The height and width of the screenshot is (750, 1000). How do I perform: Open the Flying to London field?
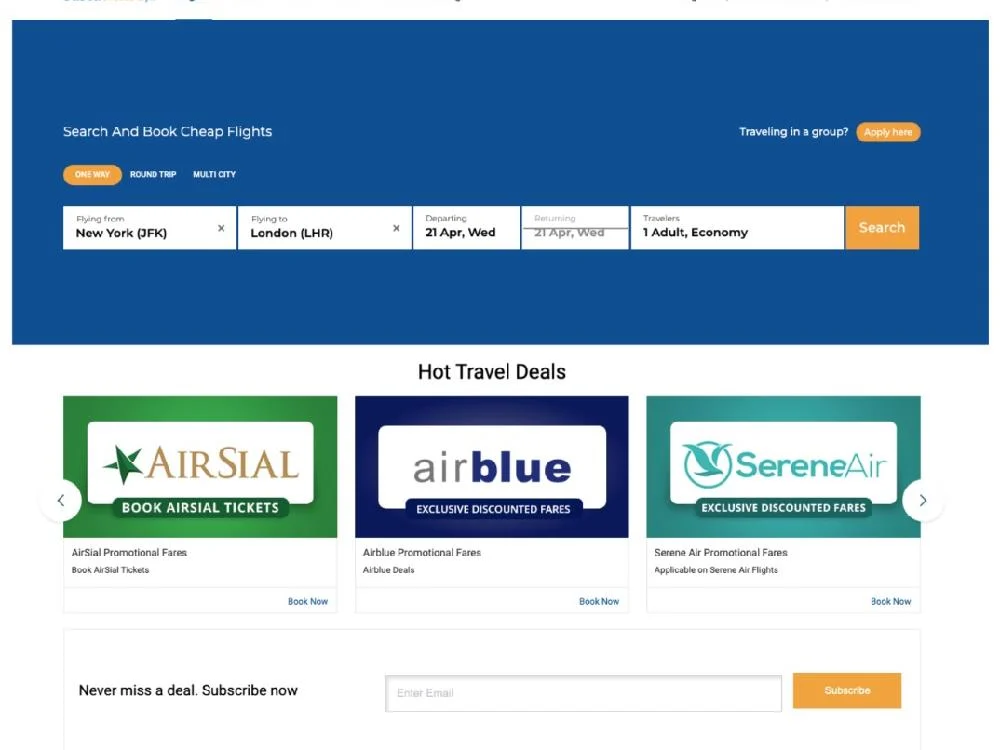coord(325,228)
